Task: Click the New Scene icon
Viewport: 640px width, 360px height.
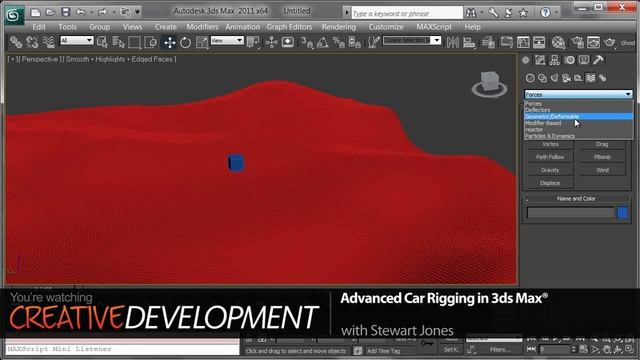Action: pyautogui.click(x=36, y=12)
